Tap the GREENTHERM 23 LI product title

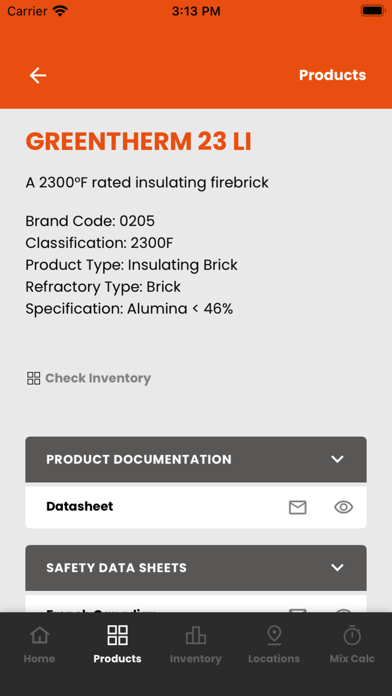pos(139,142)
